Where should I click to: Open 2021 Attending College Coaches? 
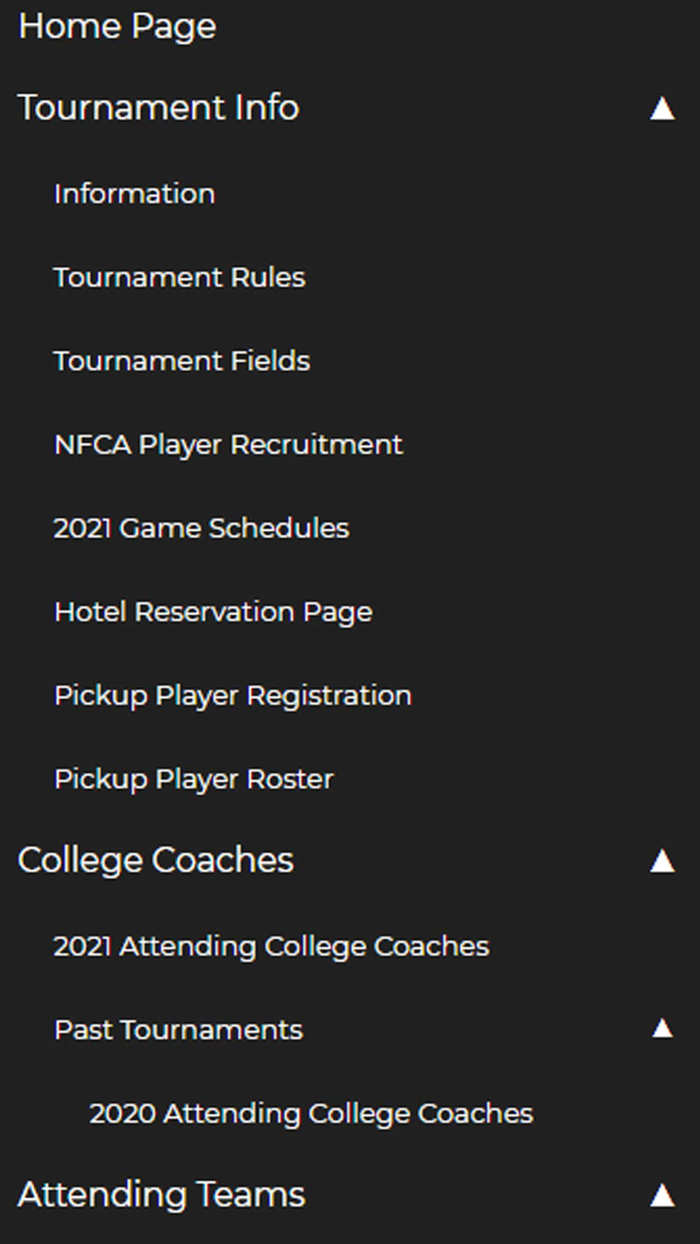(271, 946)
